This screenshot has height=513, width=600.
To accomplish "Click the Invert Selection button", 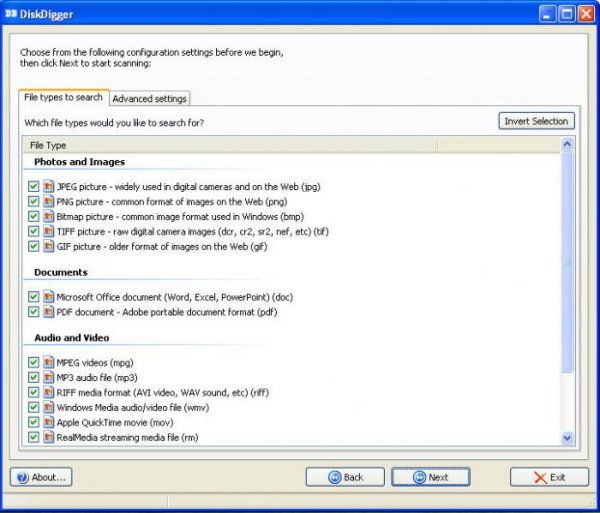I will tap(536, 121).
